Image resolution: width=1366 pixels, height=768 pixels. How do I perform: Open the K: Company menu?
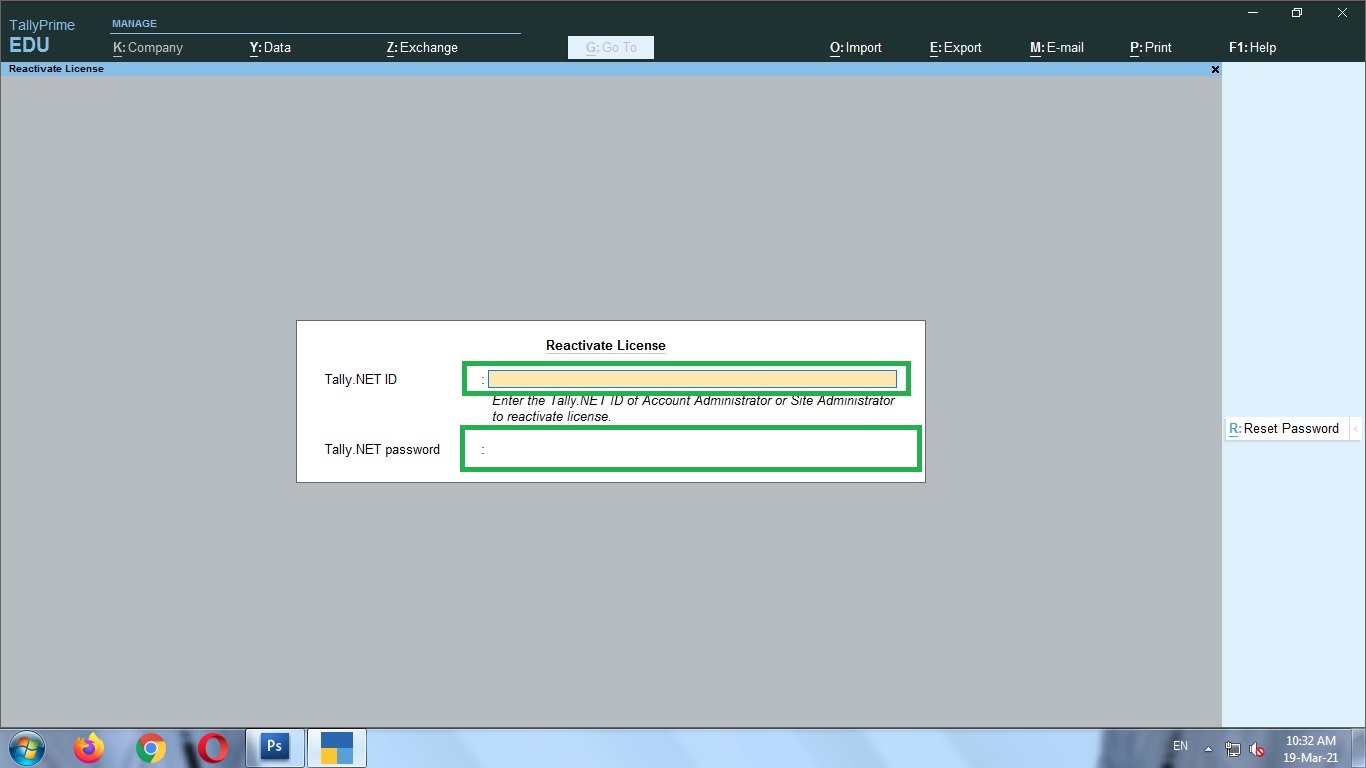pyautogui.click(x=148, y=47)
